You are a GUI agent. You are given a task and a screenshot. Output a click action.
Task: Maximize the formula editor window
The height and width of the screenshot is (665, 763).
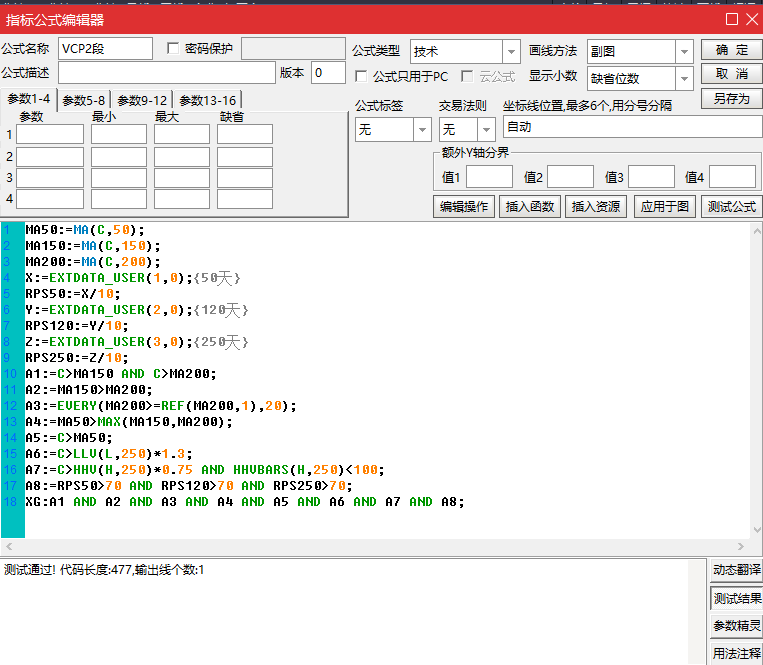(x=731, y=19)
